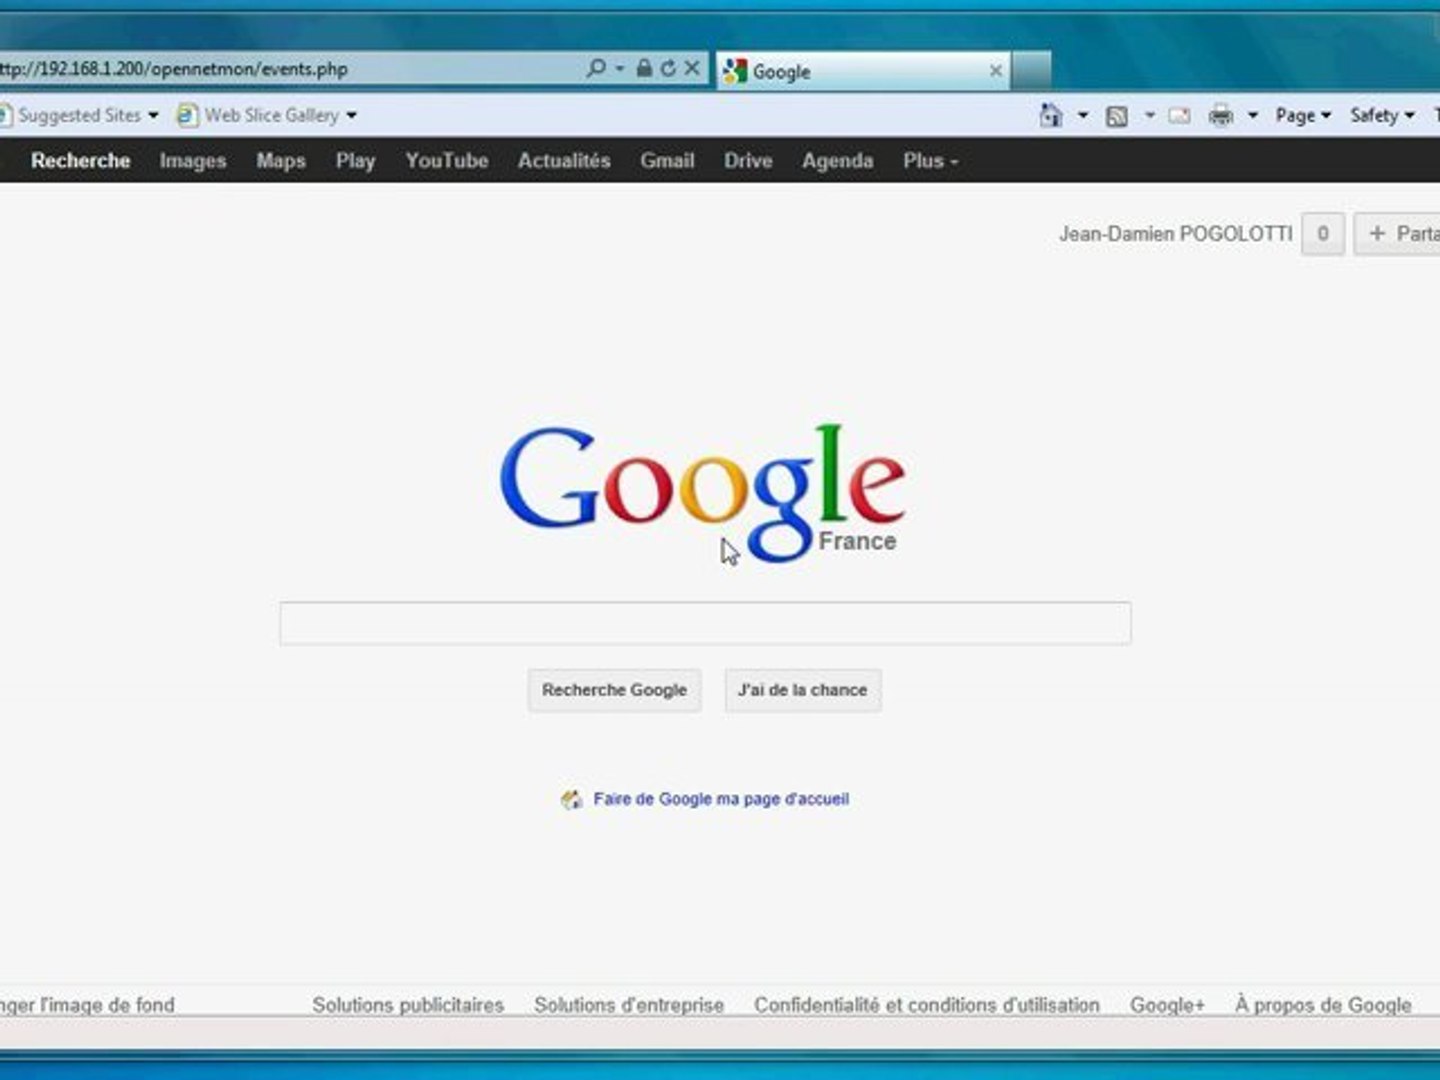Open Solutions publicitaires footer link
Image resolution: width=1440 pixels, height=1080 pixels.
coord(408,1004)
